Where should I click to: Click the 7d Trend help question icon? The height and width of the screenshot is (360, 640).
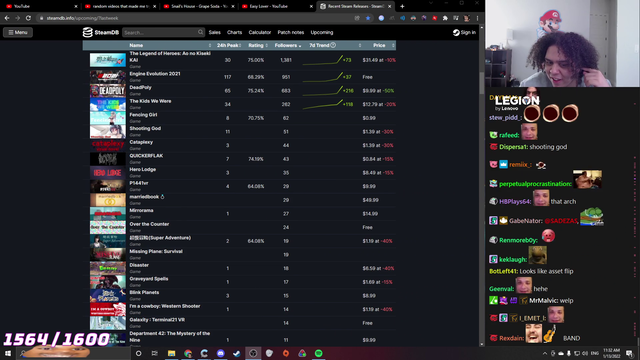pyautogui.click(x=333, y=45)
